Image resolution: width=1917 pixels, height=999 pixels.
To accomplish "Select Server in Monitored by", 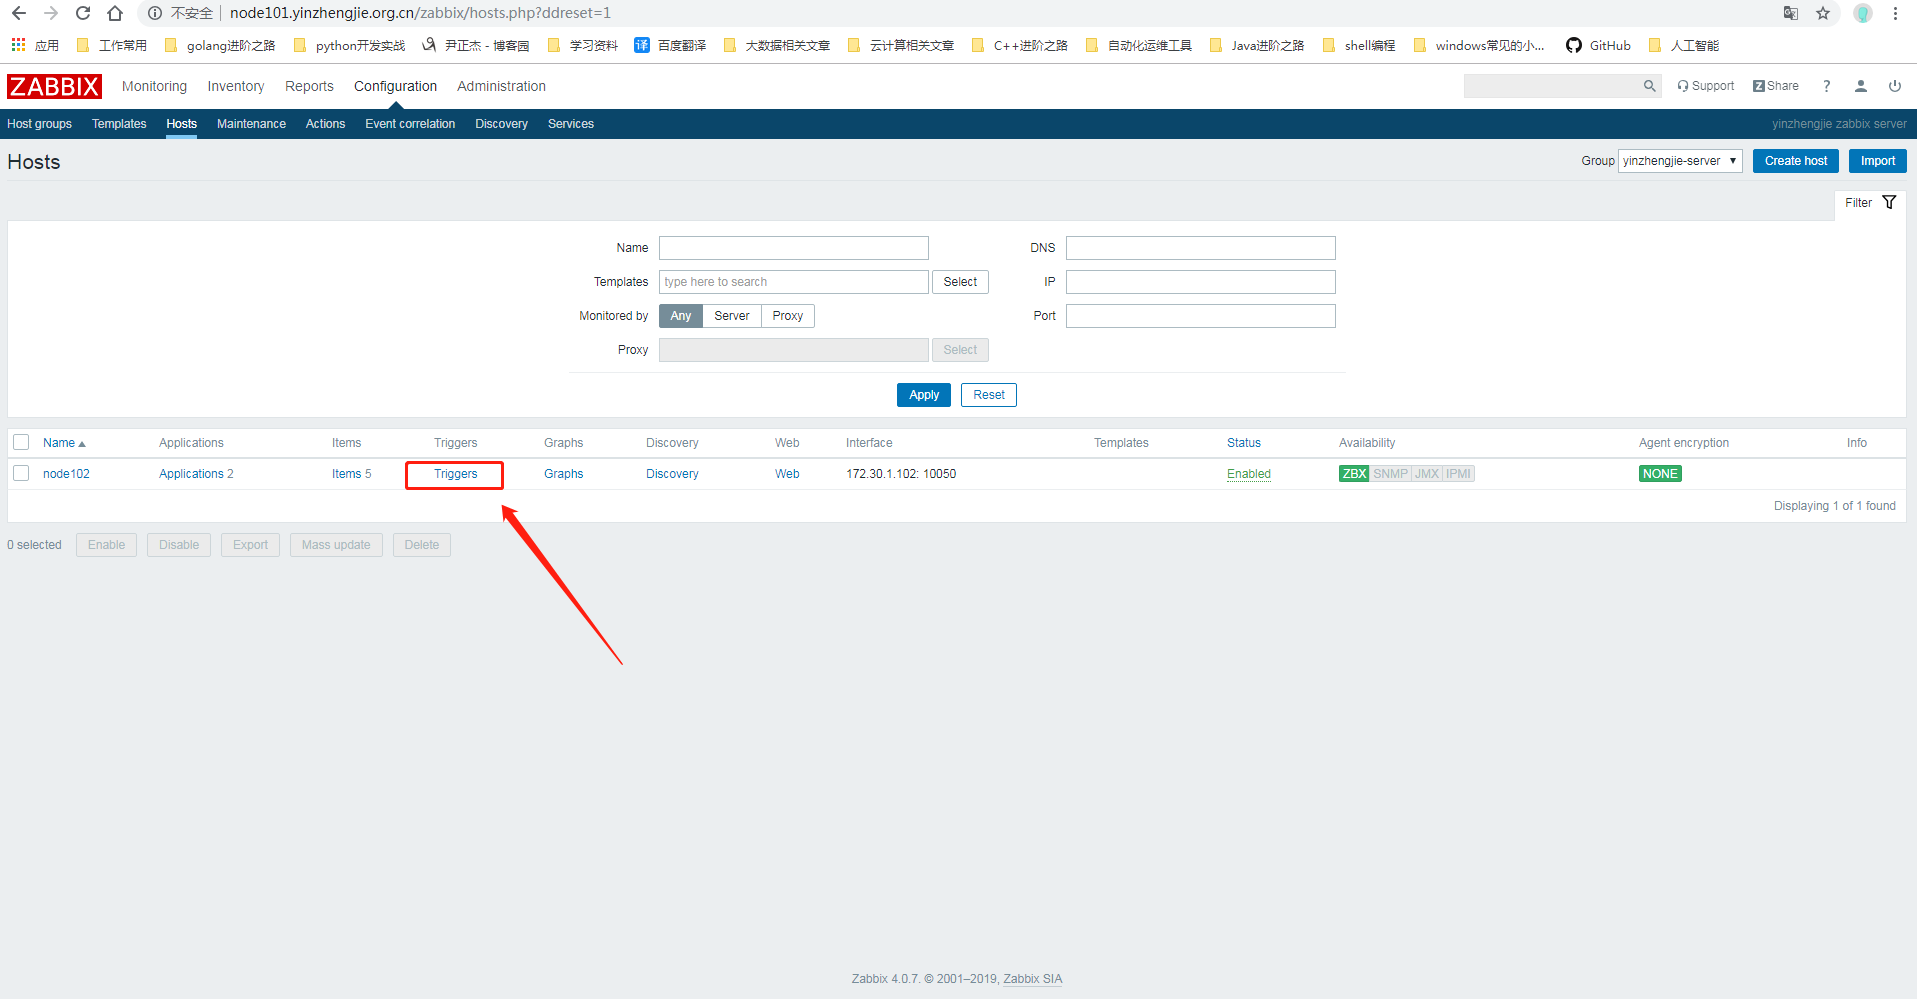I will coord(732,316).
